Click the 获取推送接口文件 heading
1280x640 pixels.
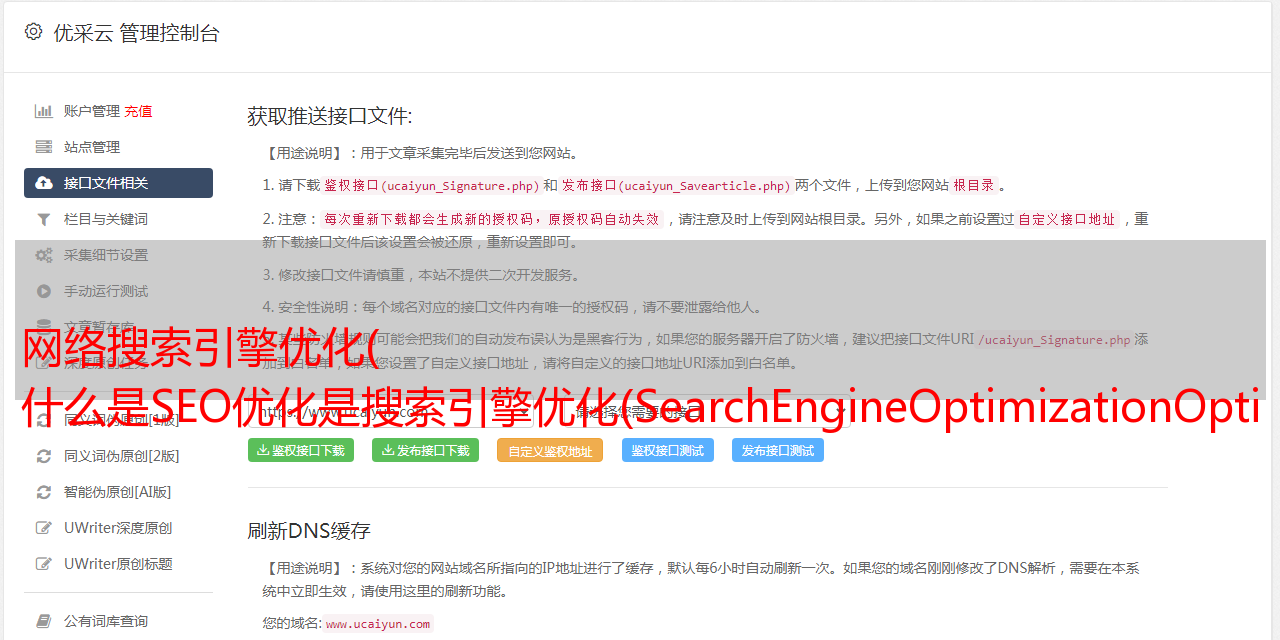[x=330, y=116]
